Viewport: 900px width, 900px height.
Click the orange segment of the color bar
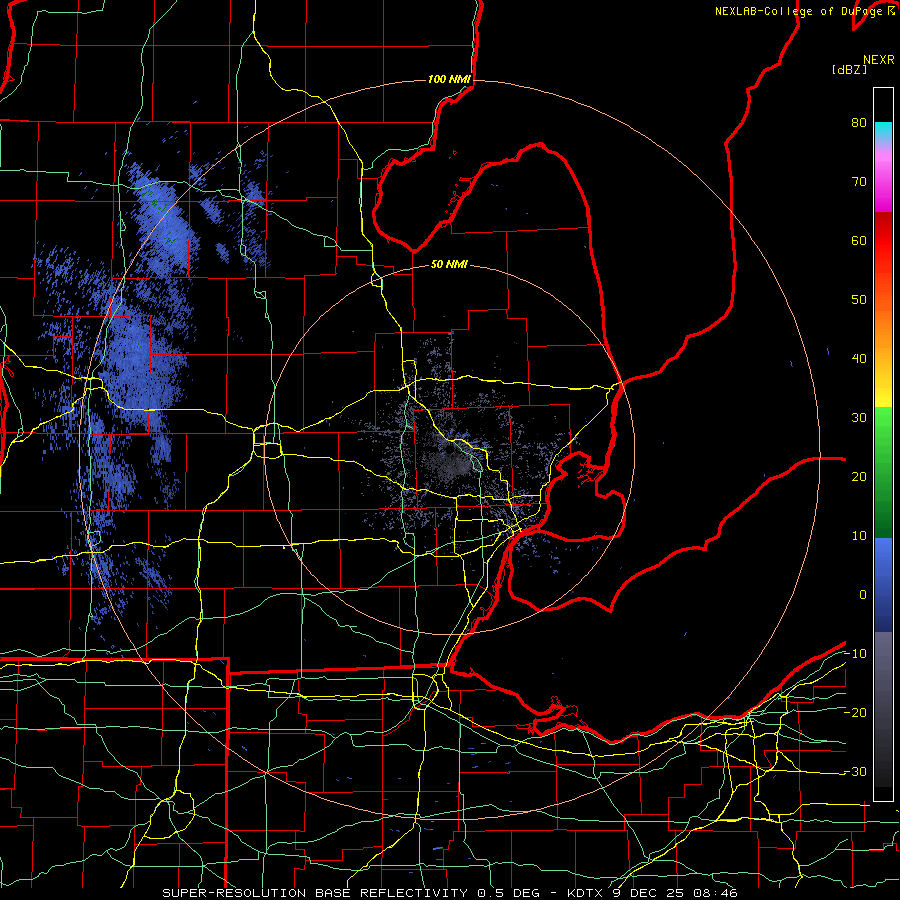pyautogui.click(x=883, y=330)
